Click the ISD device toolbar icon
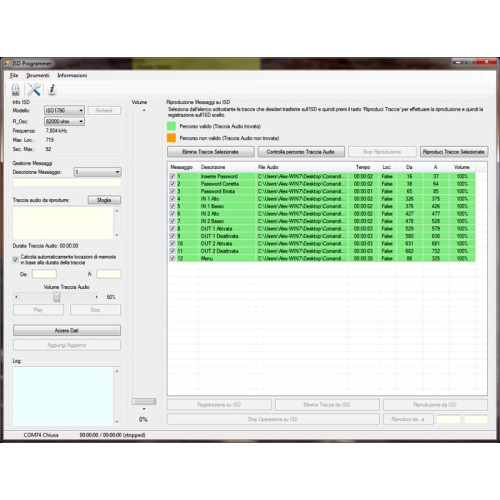The width and height of the screenshot is (500, 500). coord(16,89)
